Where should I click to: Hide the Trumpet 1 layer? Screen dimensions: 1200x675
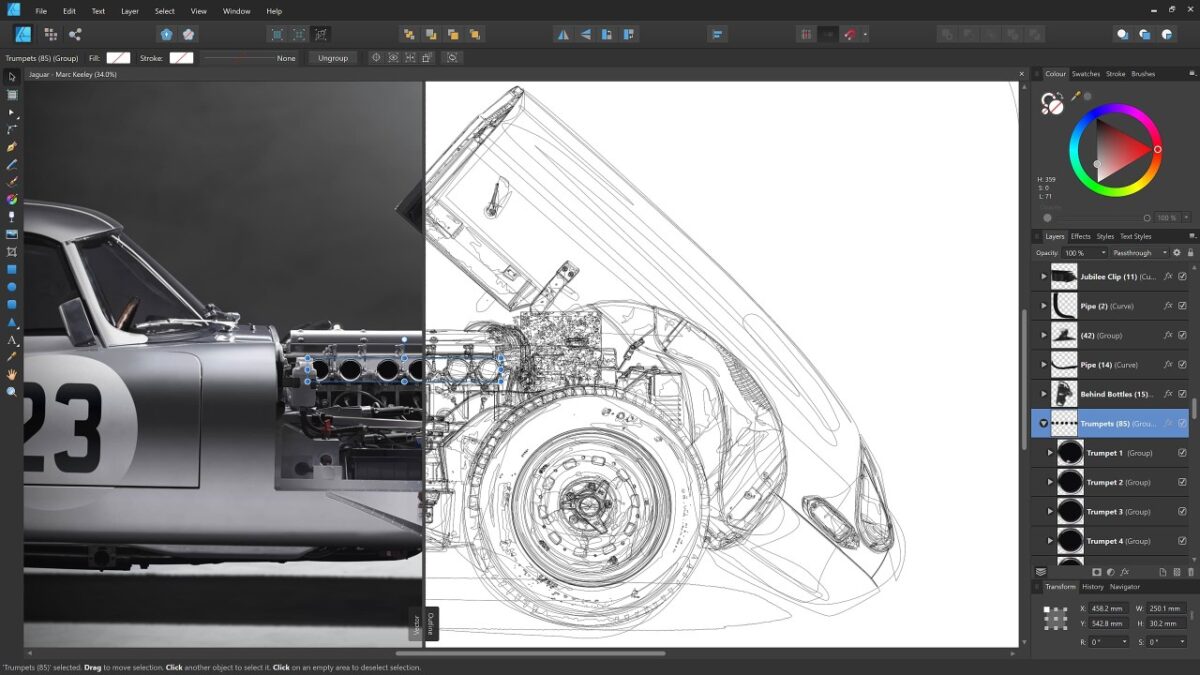1182,453
